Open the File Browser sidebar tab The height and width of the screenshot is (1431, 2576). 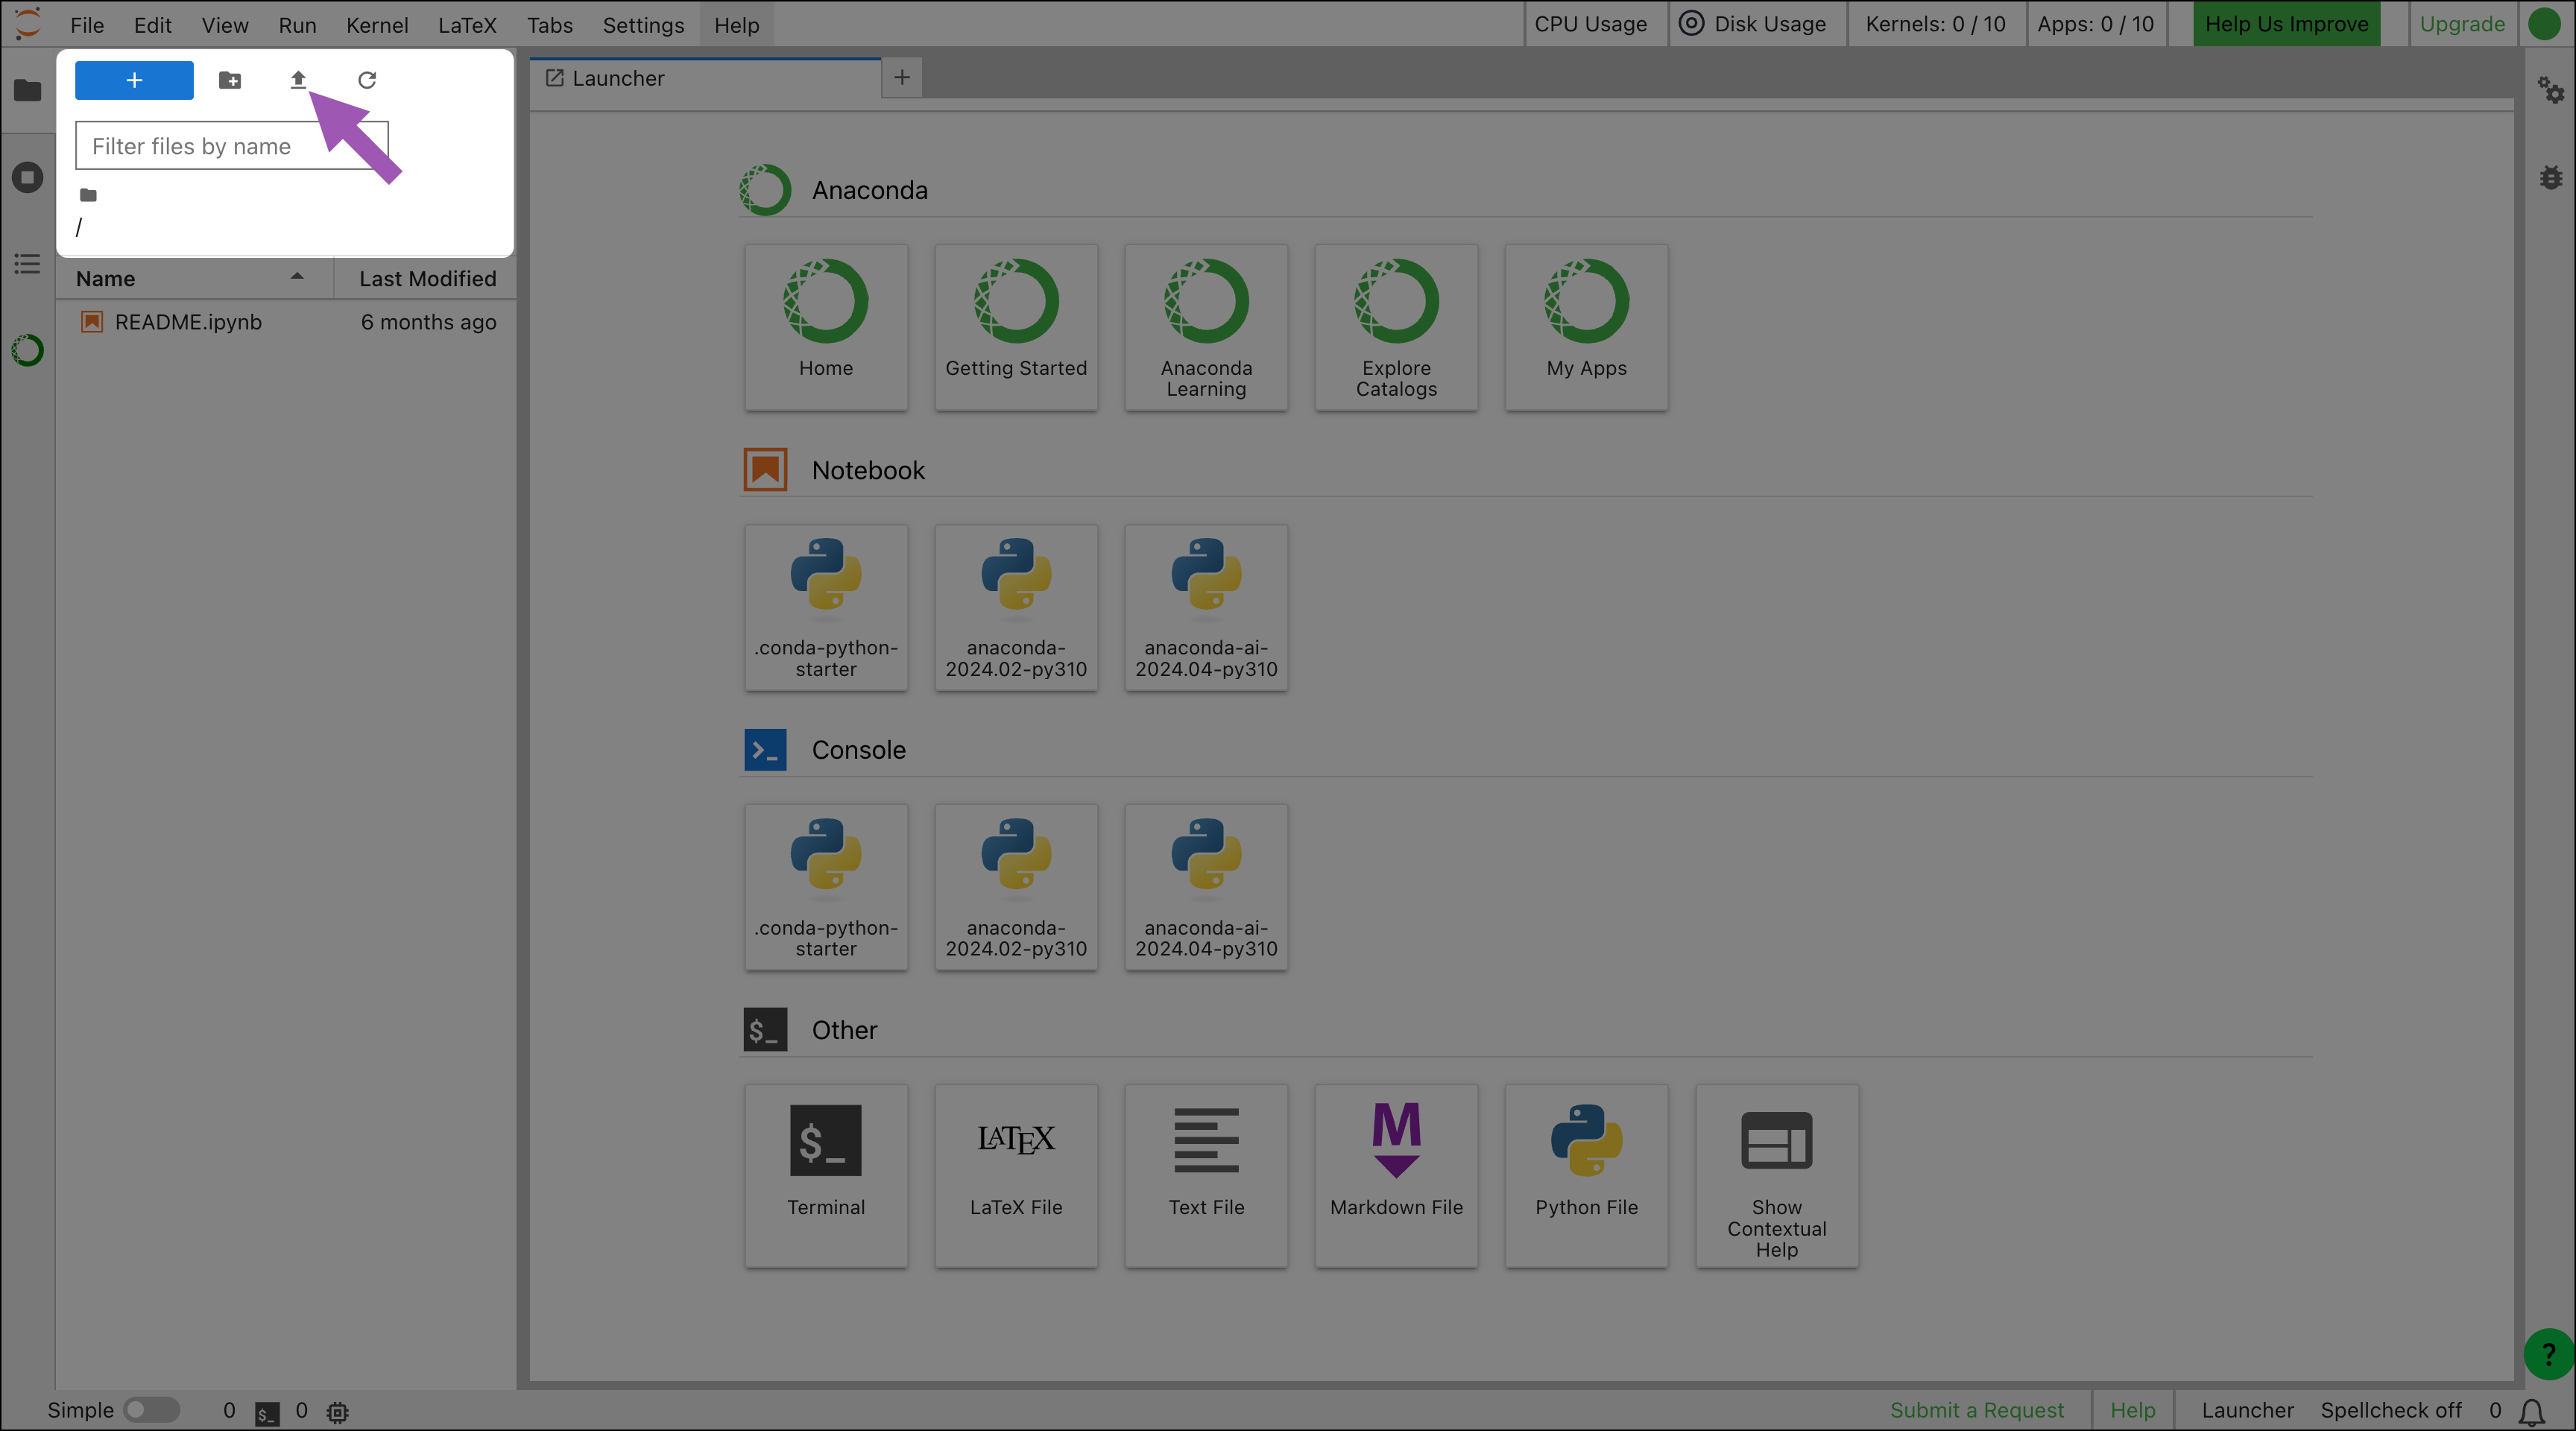(27, 90)
